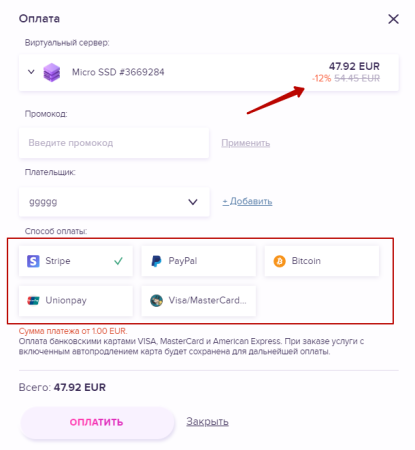
Task: Click the Unionpay card logo icon
Action: tap(33, 300)
